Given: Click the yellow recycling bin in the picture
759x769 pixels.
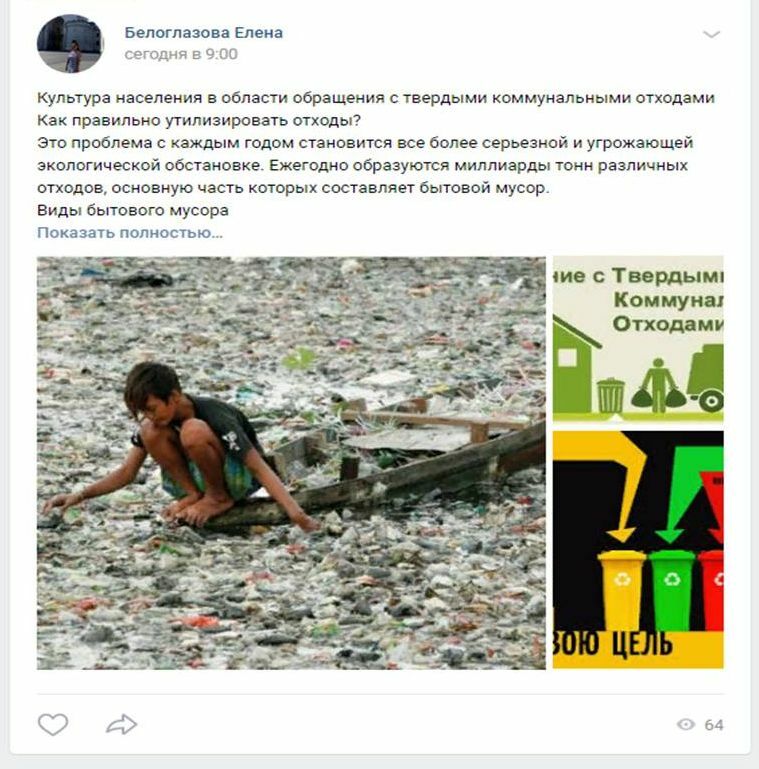Looking at the screenshot, I should pyautogui.click(x=621, y=590).
